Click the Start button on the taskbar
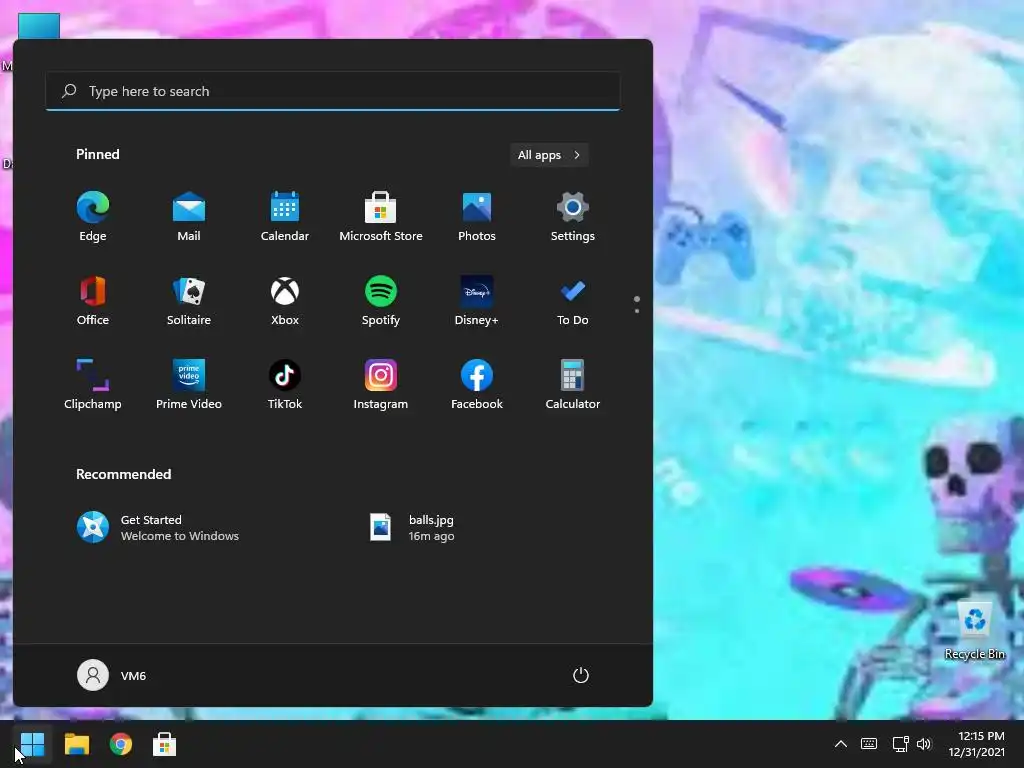 pyautogui.click(x=32, y=744)
